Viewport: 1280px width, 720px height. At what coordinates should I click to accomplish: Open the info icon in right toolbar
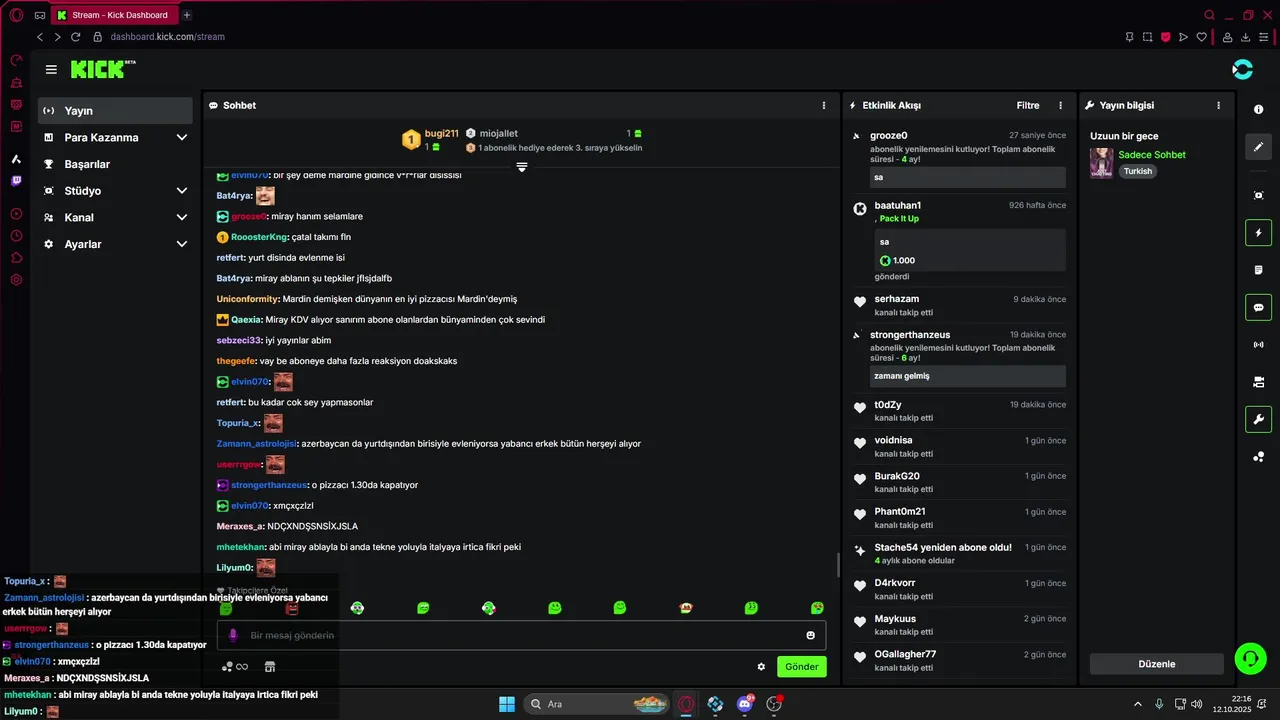[1259, 109]
